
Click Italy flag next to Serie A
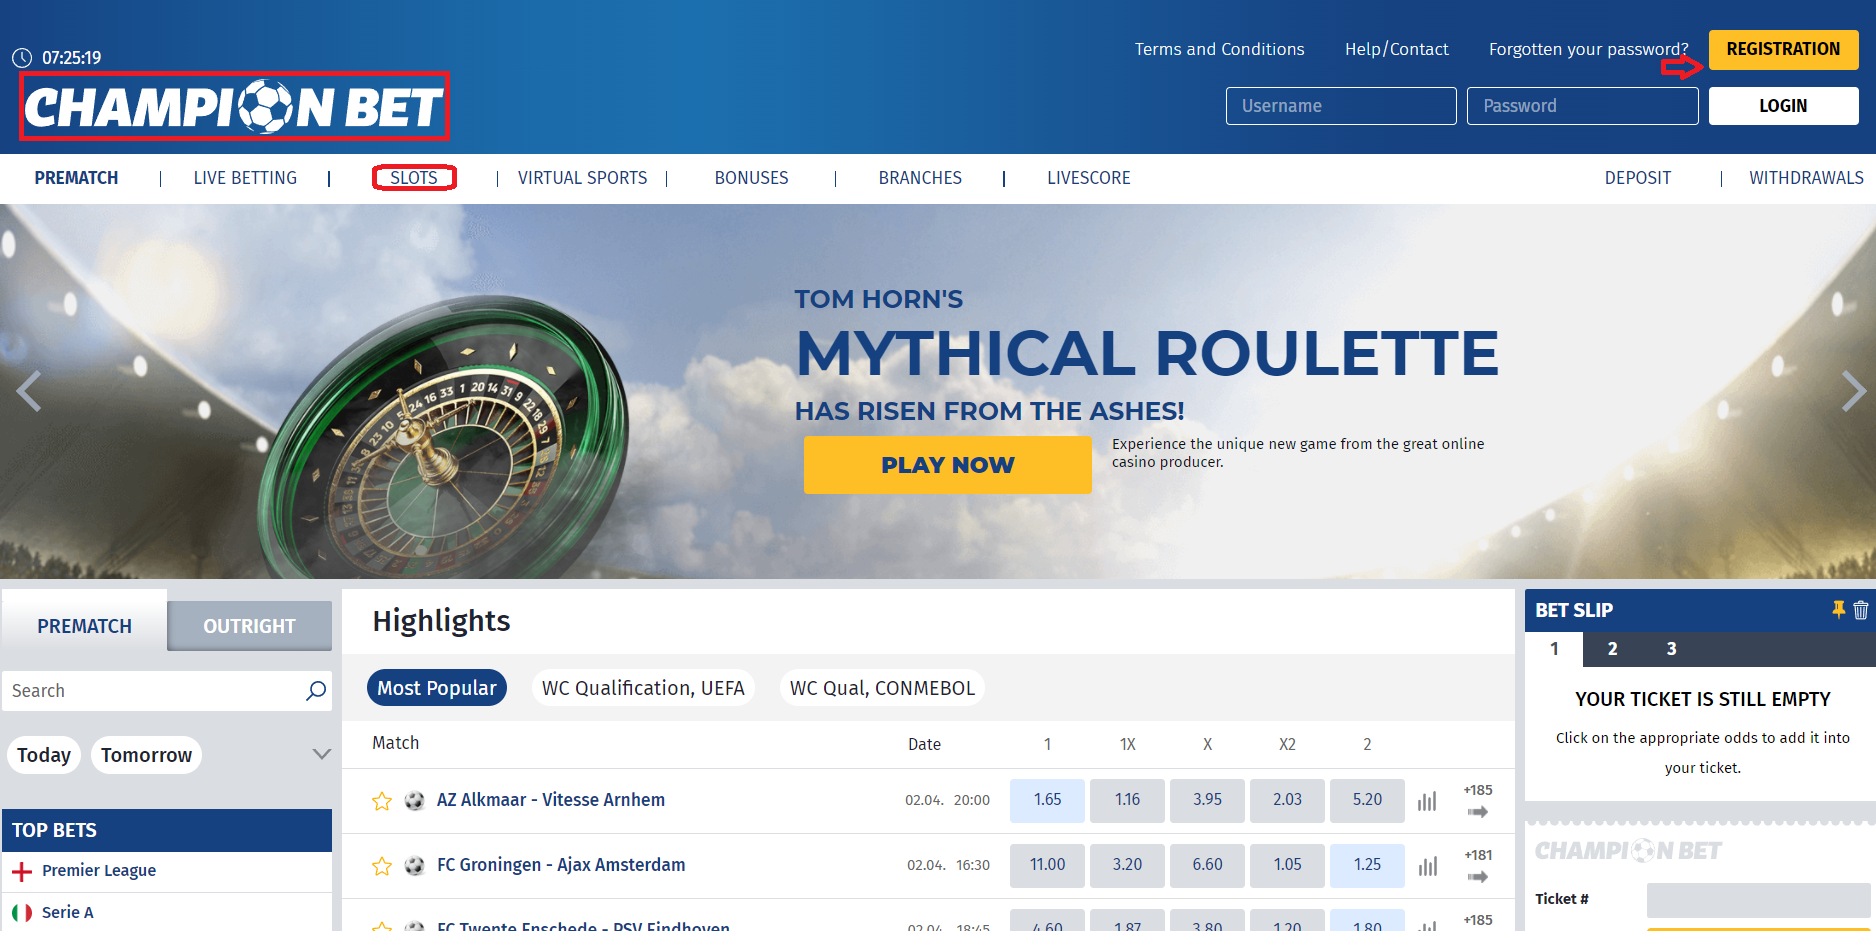coord(22,913)
